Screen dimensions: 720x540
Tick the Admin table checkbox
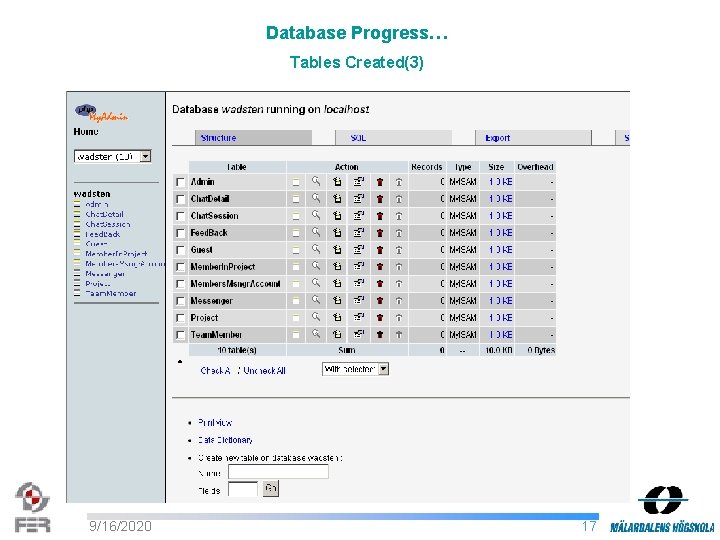pyautogui.click(x=180, y=182)
